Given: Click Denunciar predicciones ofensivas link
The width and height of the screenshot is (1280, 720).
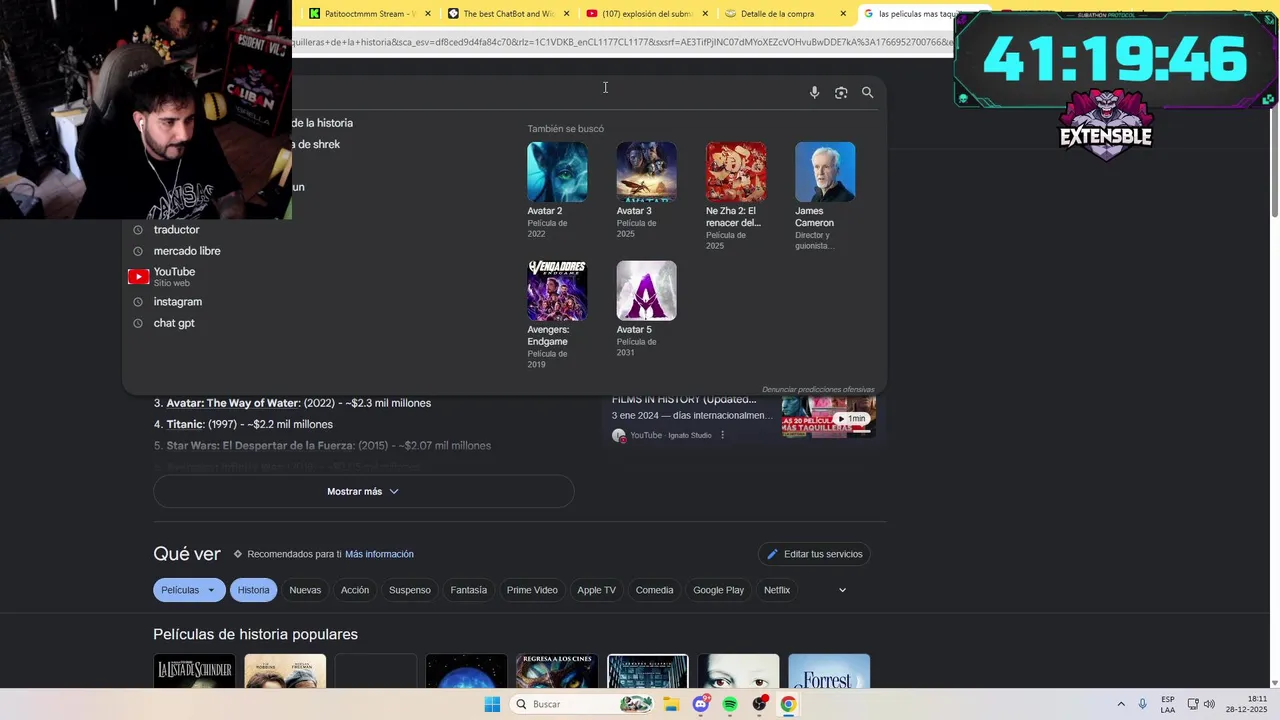Looking at the screenshot, I should 818,390.
